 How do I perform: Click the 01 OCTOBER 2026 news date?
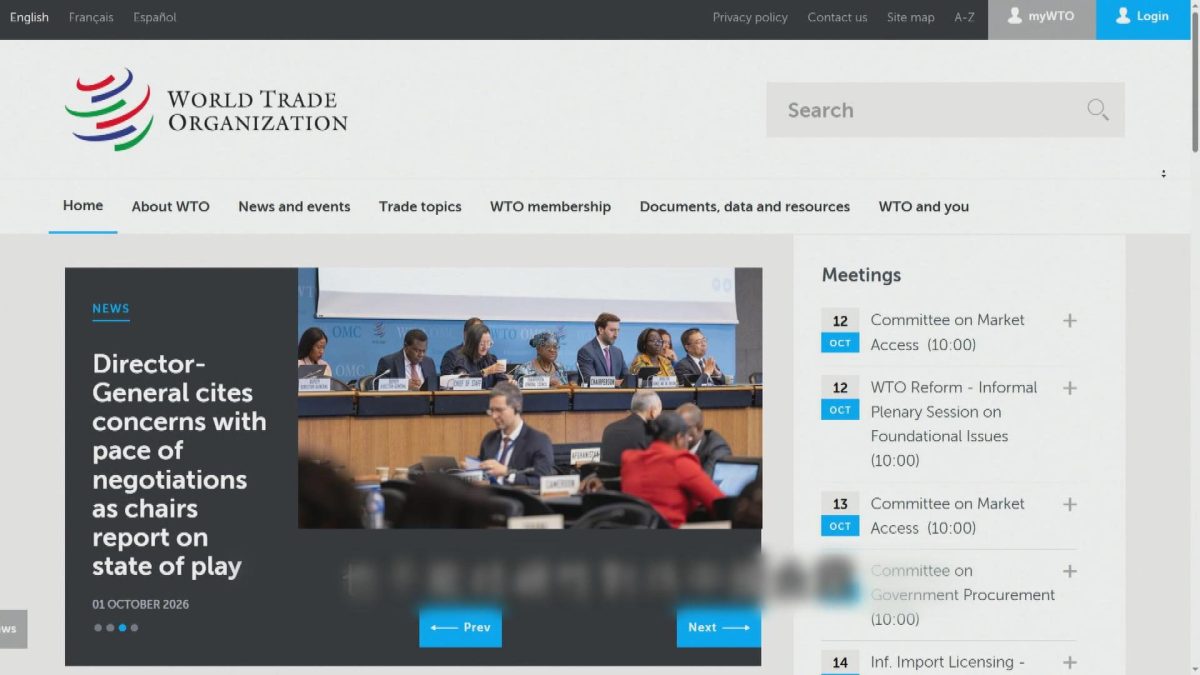140,604
